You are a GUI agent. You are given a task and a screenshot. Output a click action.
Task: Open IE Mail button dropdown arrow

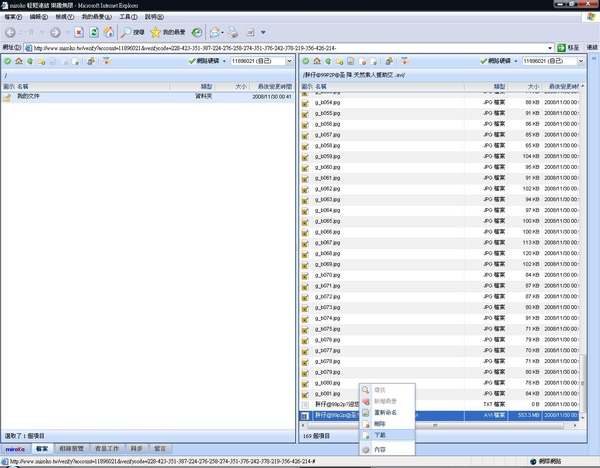tap(222, 33)
